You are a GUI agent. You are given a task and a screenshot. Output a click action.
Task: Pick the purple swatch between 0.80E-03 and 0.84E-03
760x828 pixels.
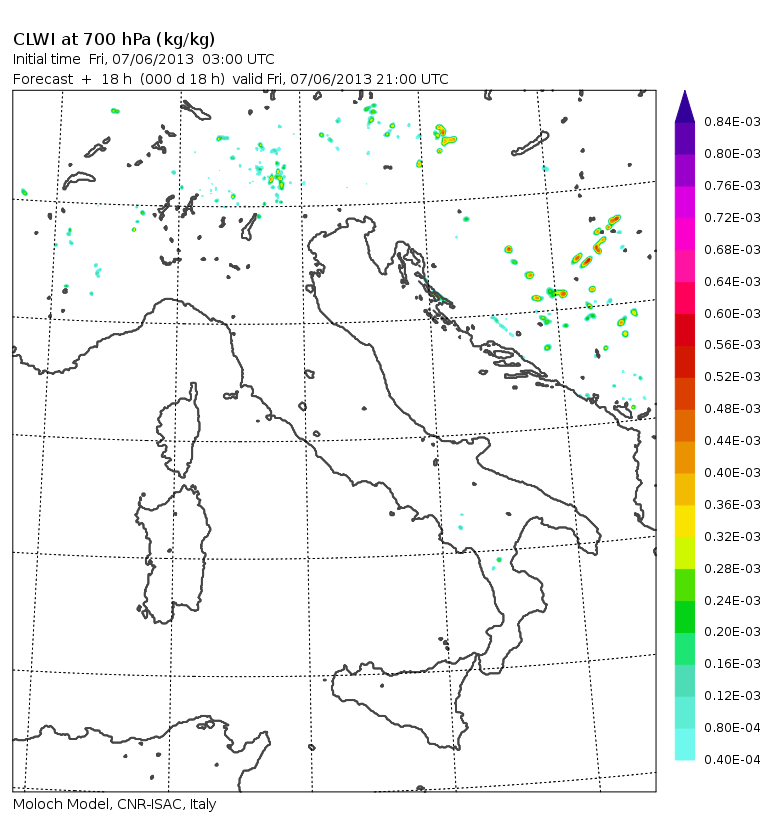[684, 138]
